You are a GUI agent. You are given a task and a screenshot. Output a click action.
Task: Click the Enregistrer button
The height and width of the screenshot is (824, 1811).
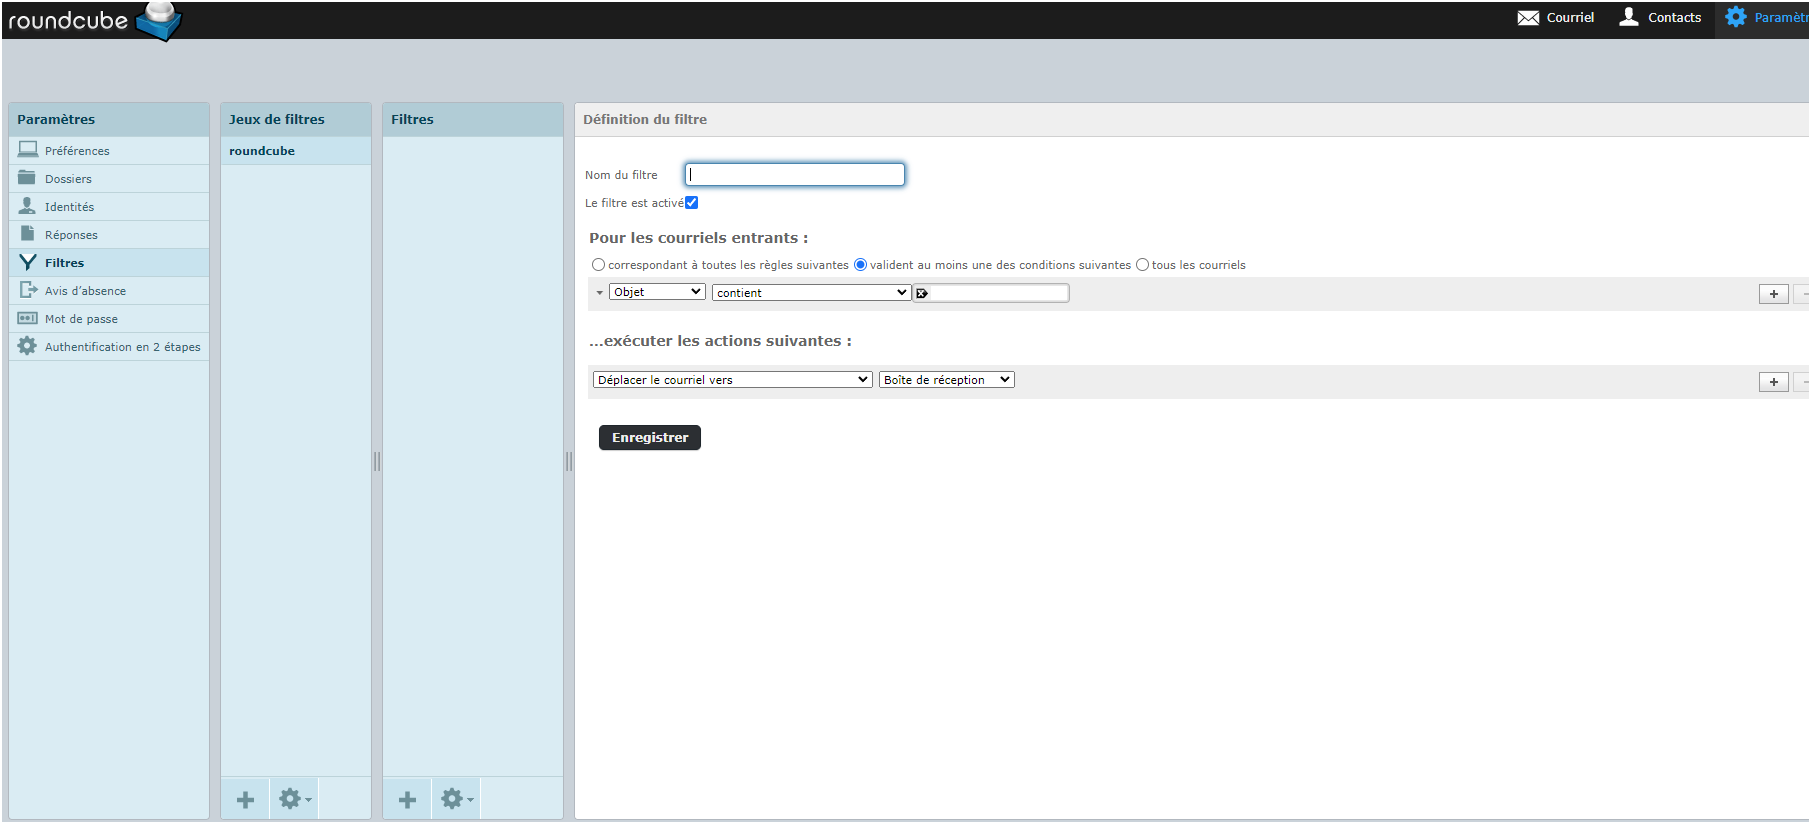(x=649, y=438)
